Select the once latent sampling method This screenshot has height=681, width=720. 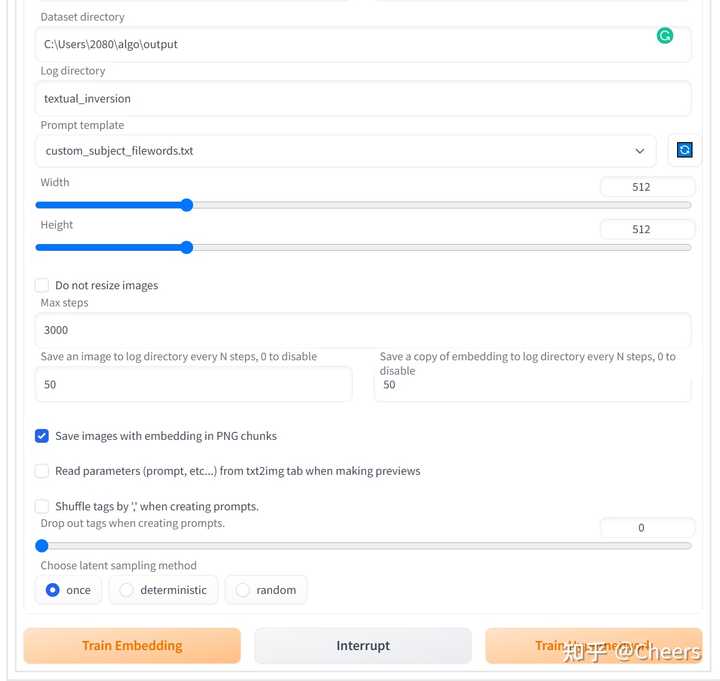pos(53,590)
